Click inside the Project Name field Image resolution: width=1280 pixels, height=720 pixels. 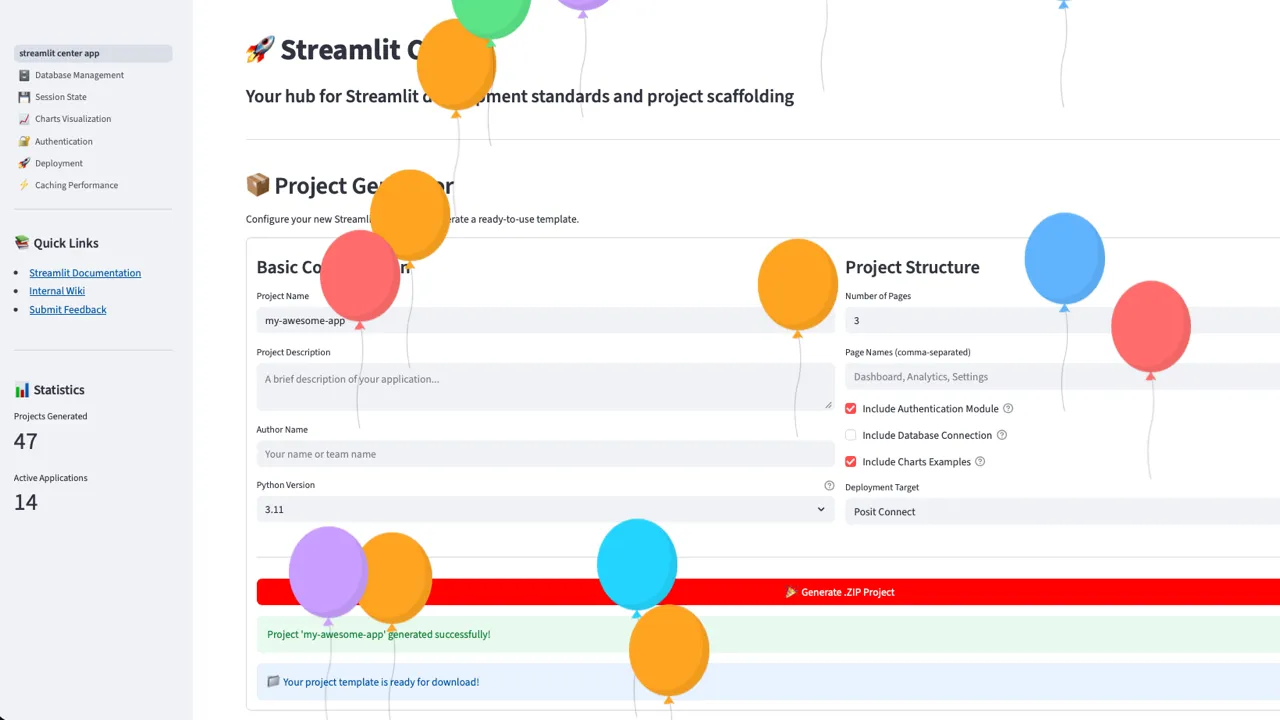(545, 320)
